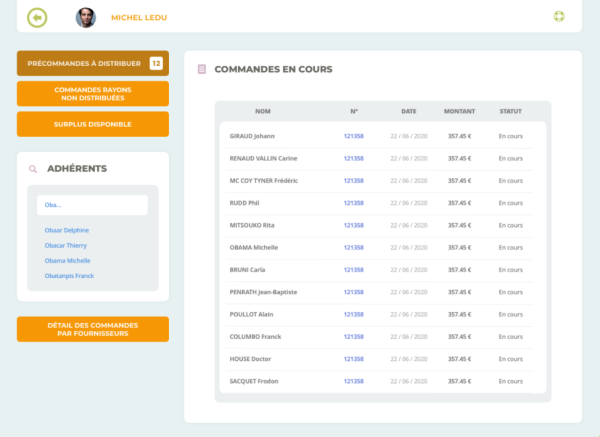
Task: Open order number for MITSOUKO Rita
Action: pyautogui.click(x=354, y=225)
